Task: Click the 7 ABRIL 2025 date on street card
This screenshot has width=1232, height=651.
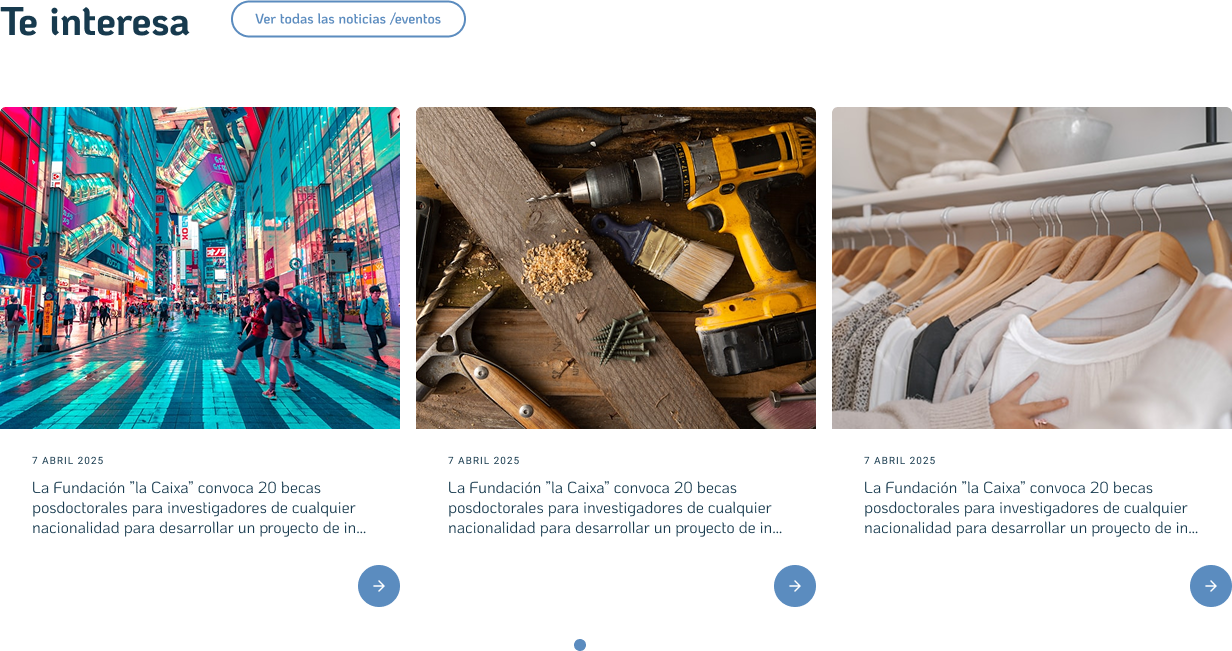Action: (x=68, y=461)
